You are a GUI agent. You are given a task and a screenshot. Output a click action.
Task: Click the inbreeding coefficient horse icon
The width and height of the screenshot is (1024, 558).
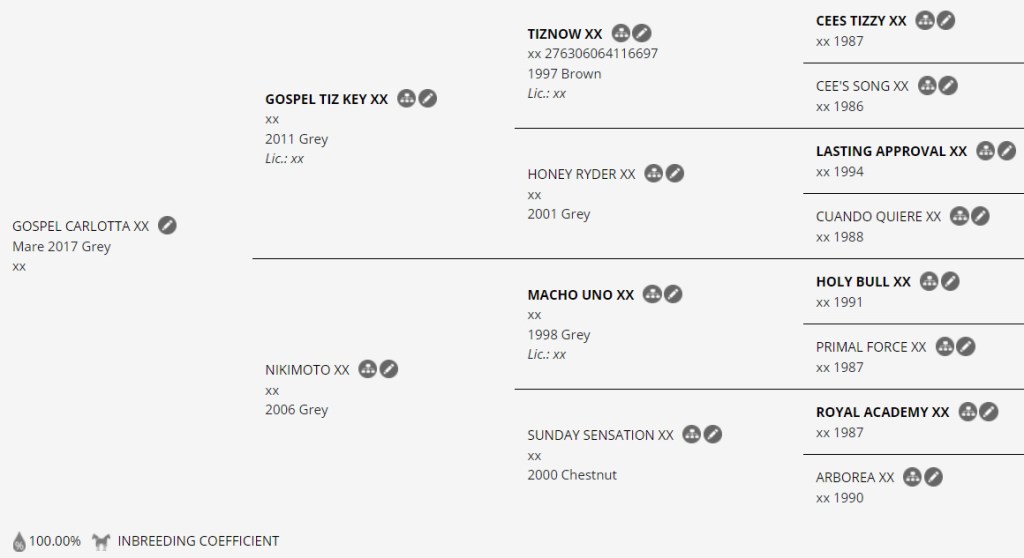click(x=101, y=541)
